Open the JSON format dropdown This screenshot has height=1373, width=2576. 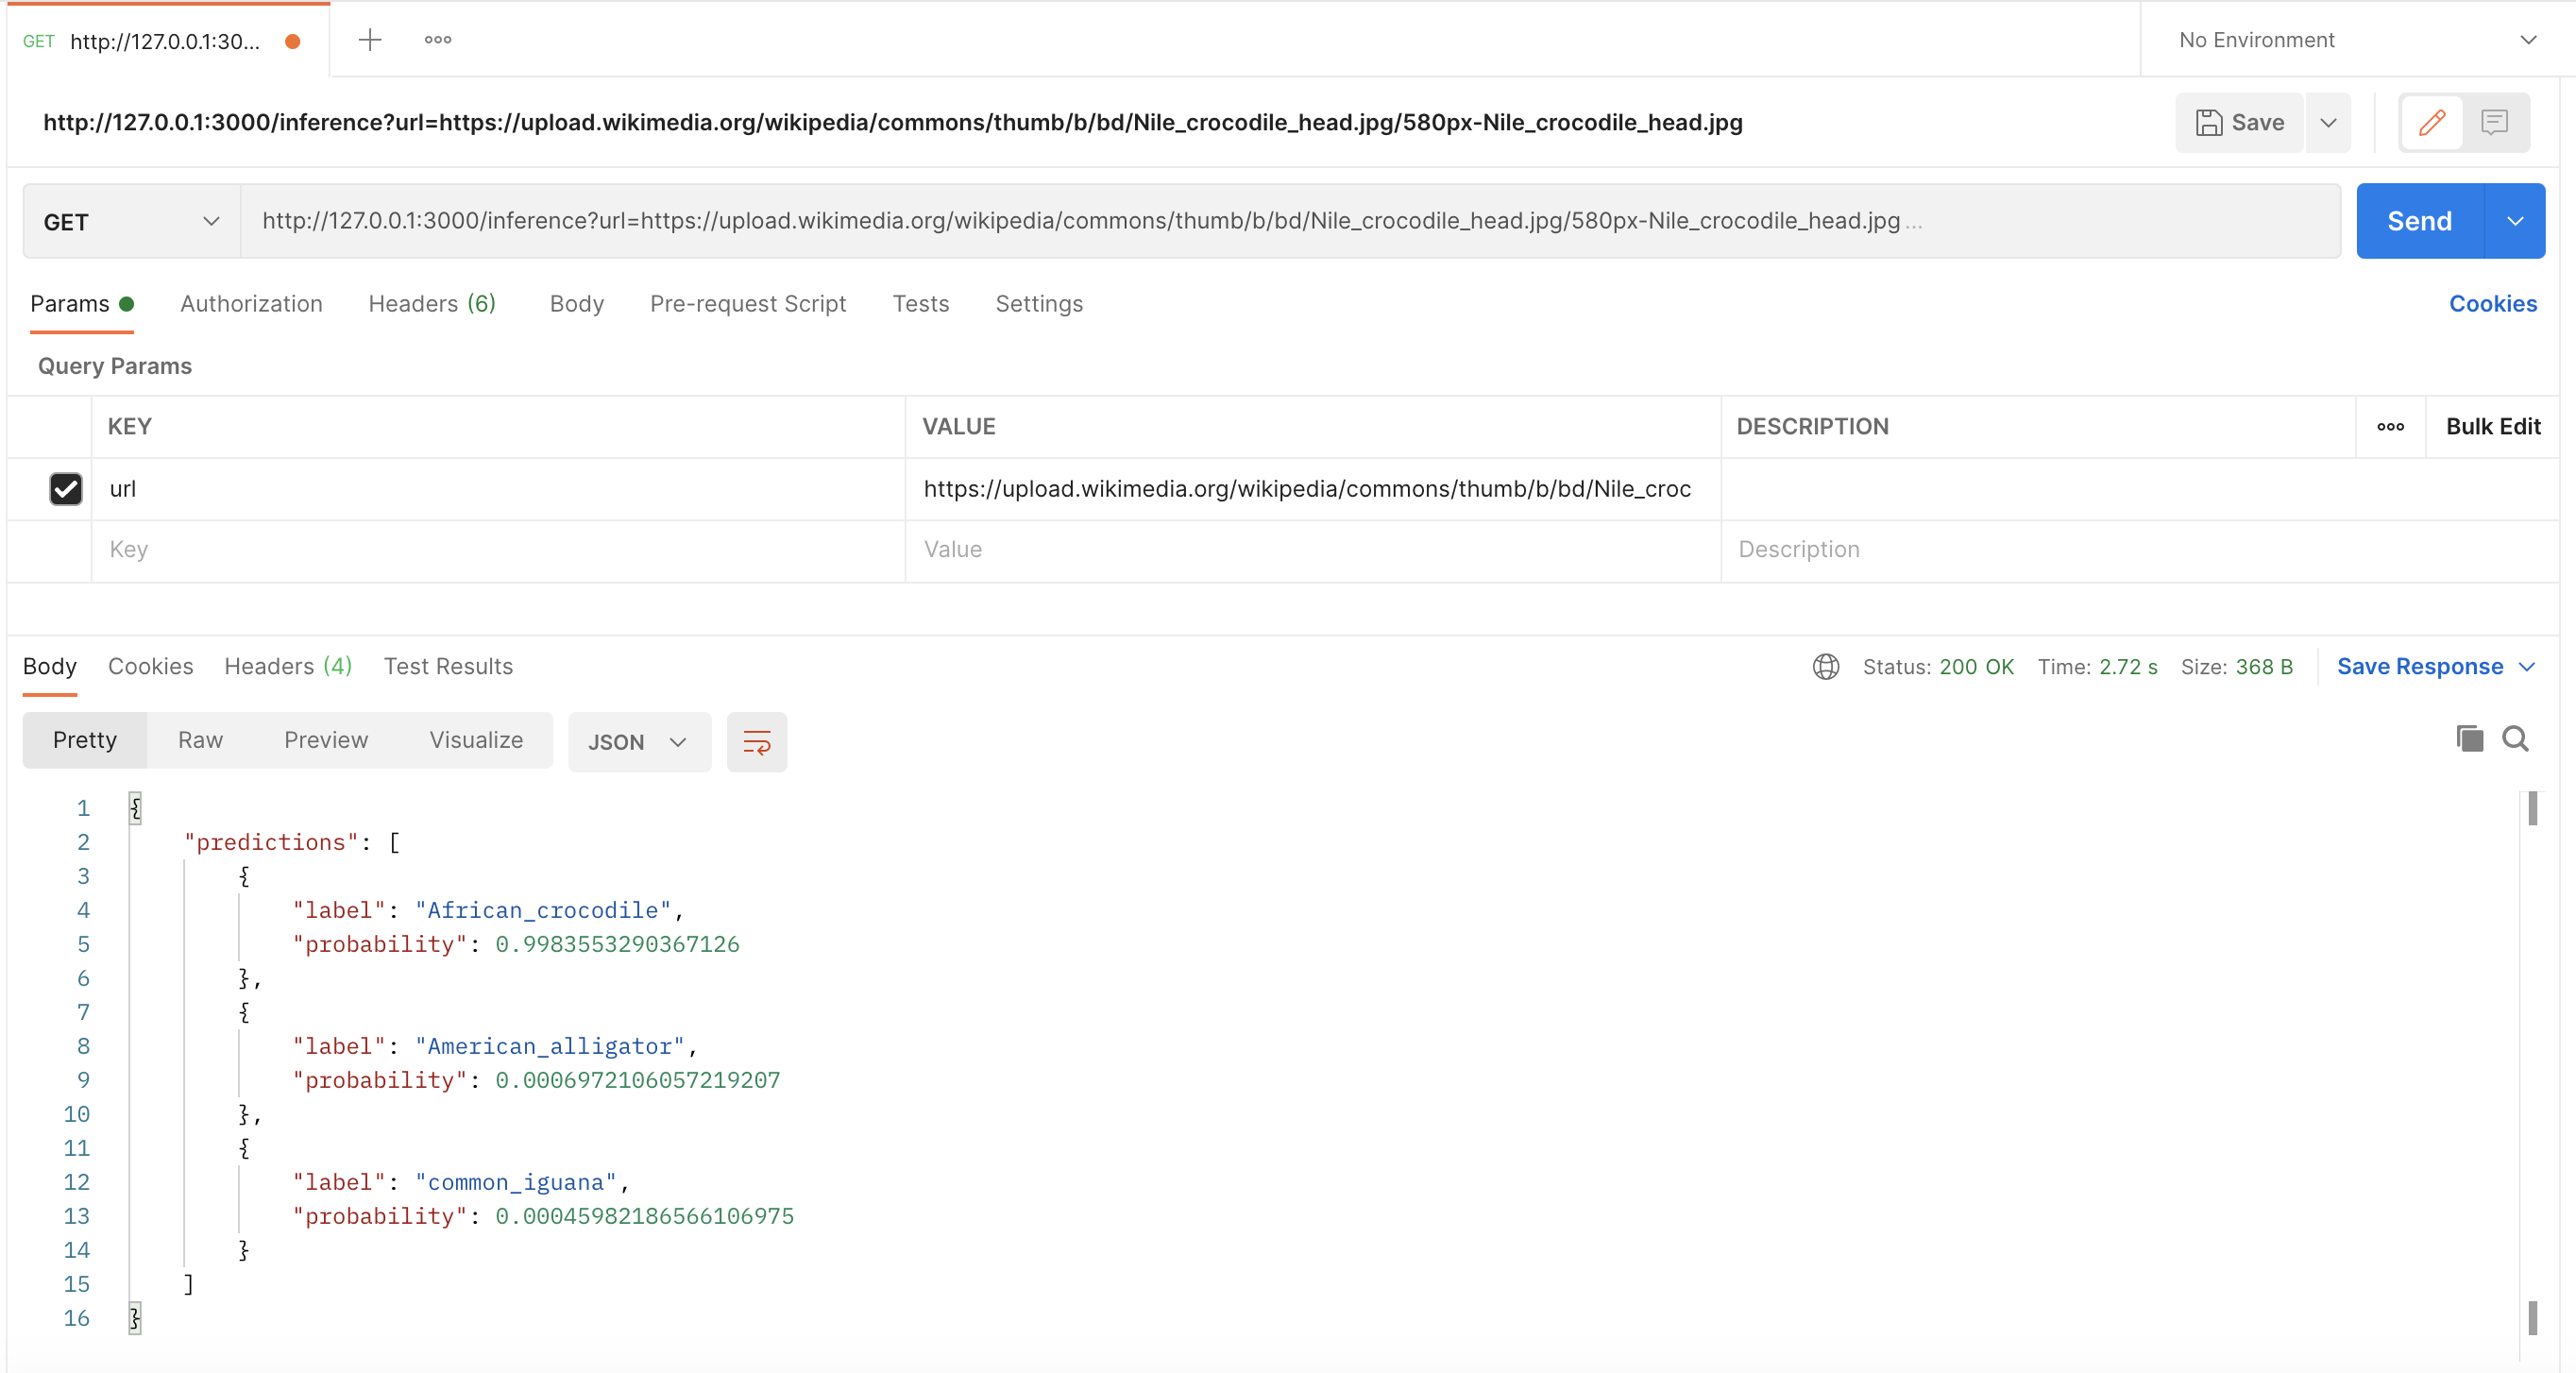click(x=639, y=742)
